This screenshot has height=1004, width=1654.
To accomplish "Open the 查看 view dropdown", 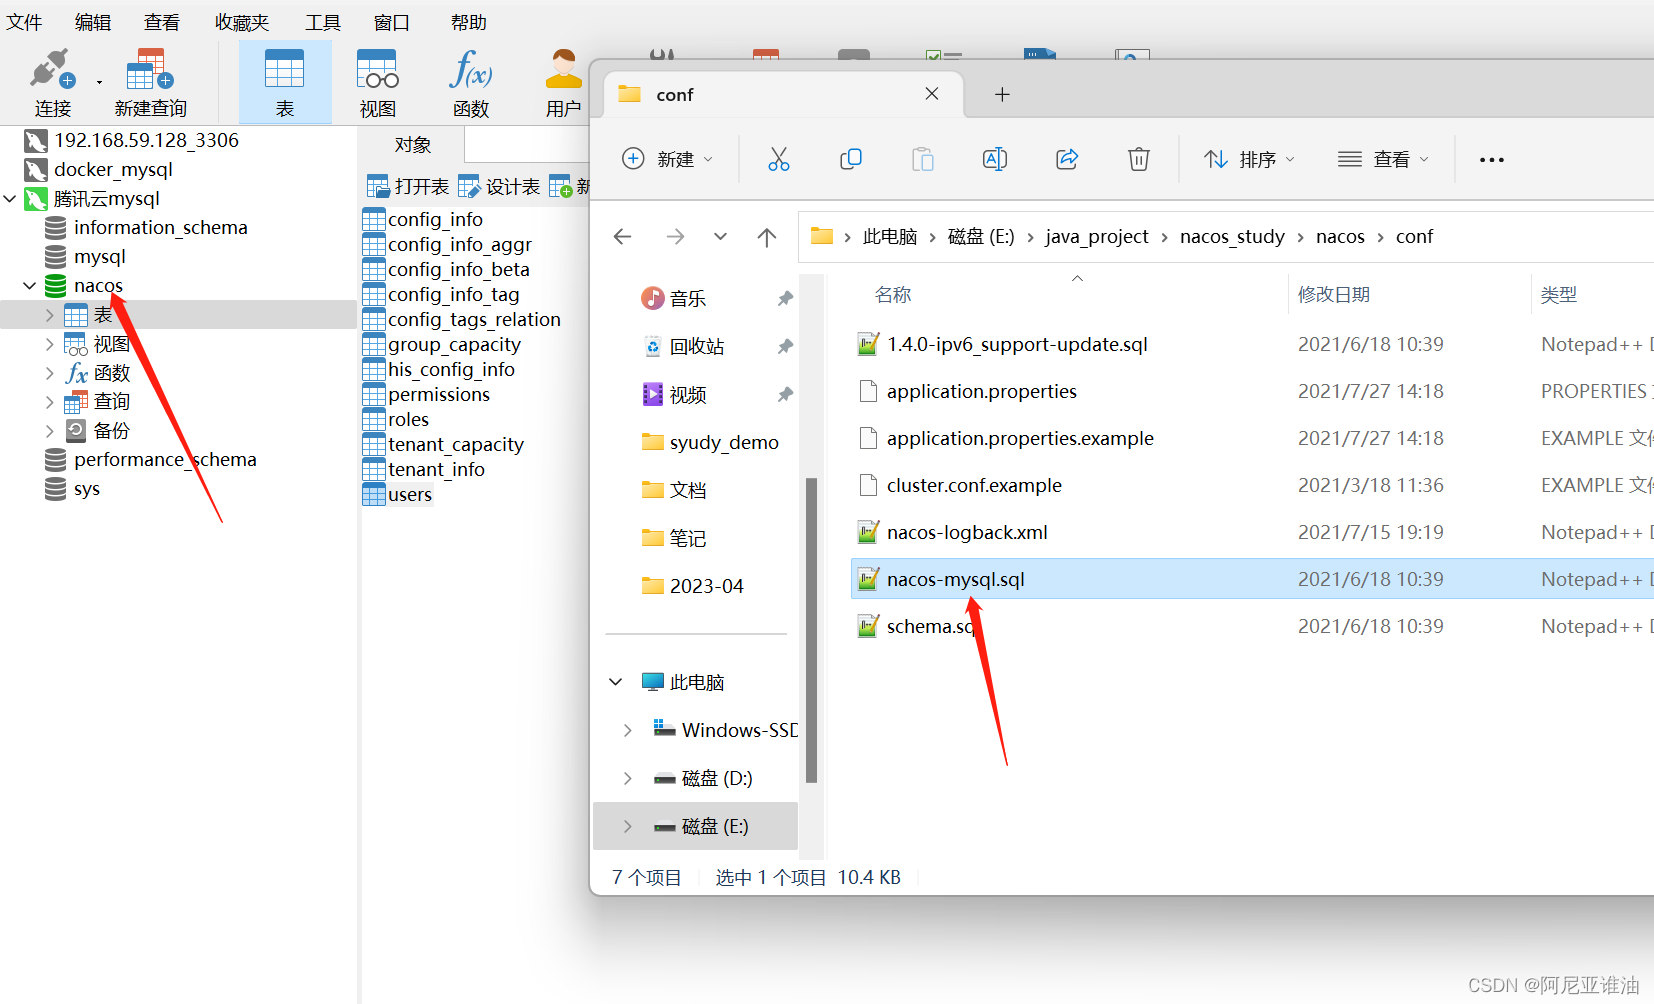I will (x=1384, y=159).
